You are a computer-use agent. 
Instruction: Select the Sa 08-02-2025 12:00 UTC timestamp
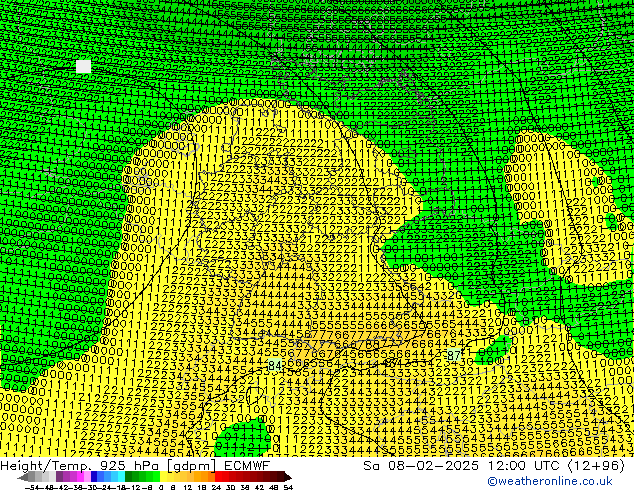pos(494,466)
